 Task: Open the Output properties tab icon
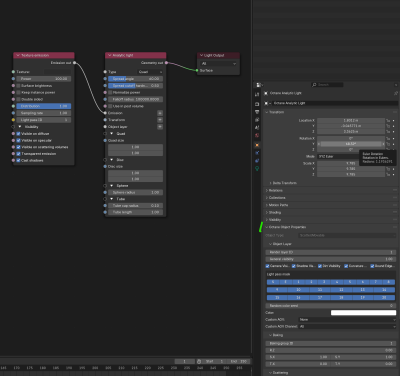(257, 112)
